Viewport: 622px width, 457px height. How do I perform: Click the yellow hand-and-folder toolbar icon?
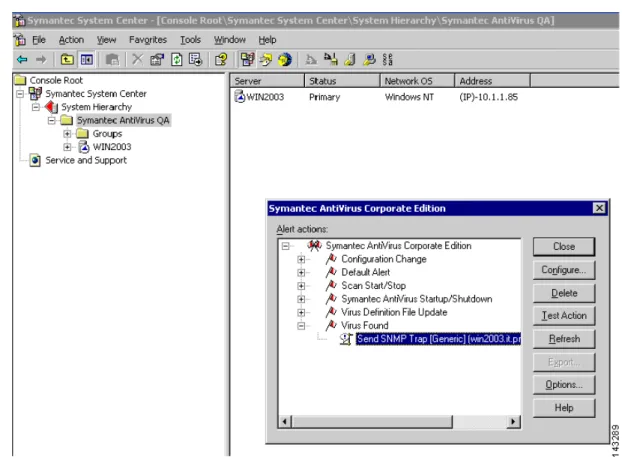pos(266,60)
